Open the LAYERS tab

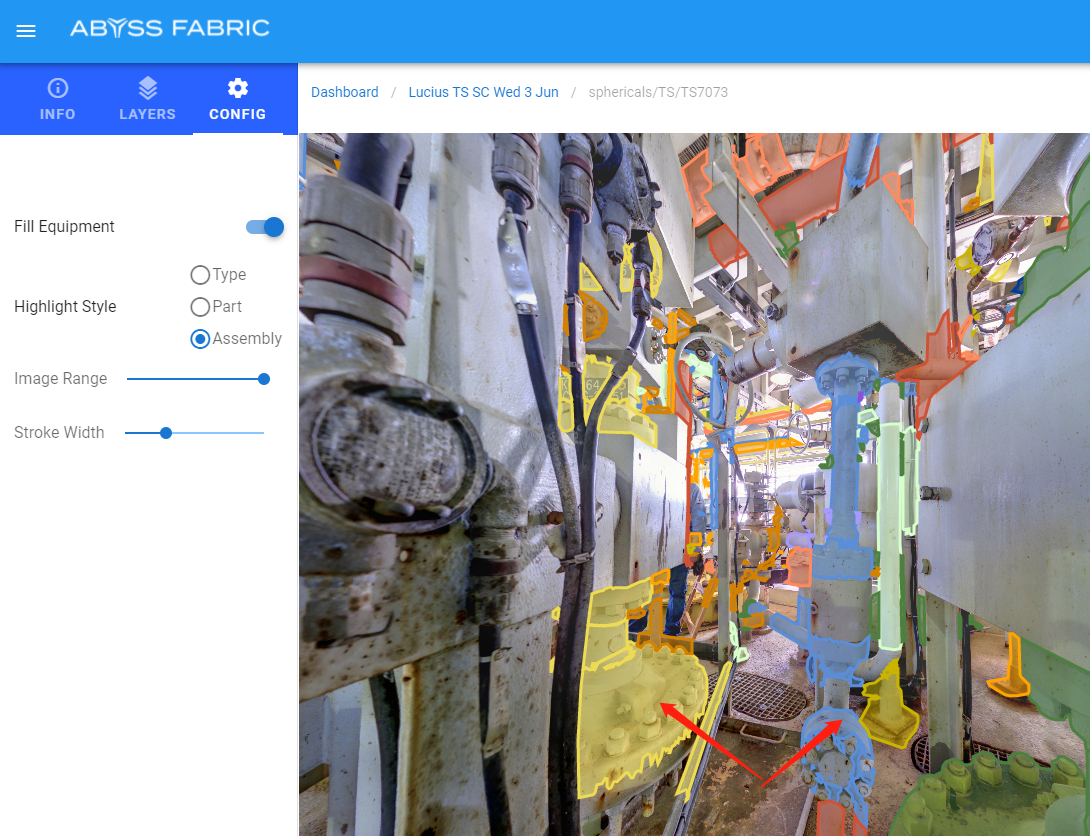click(147, 100)
